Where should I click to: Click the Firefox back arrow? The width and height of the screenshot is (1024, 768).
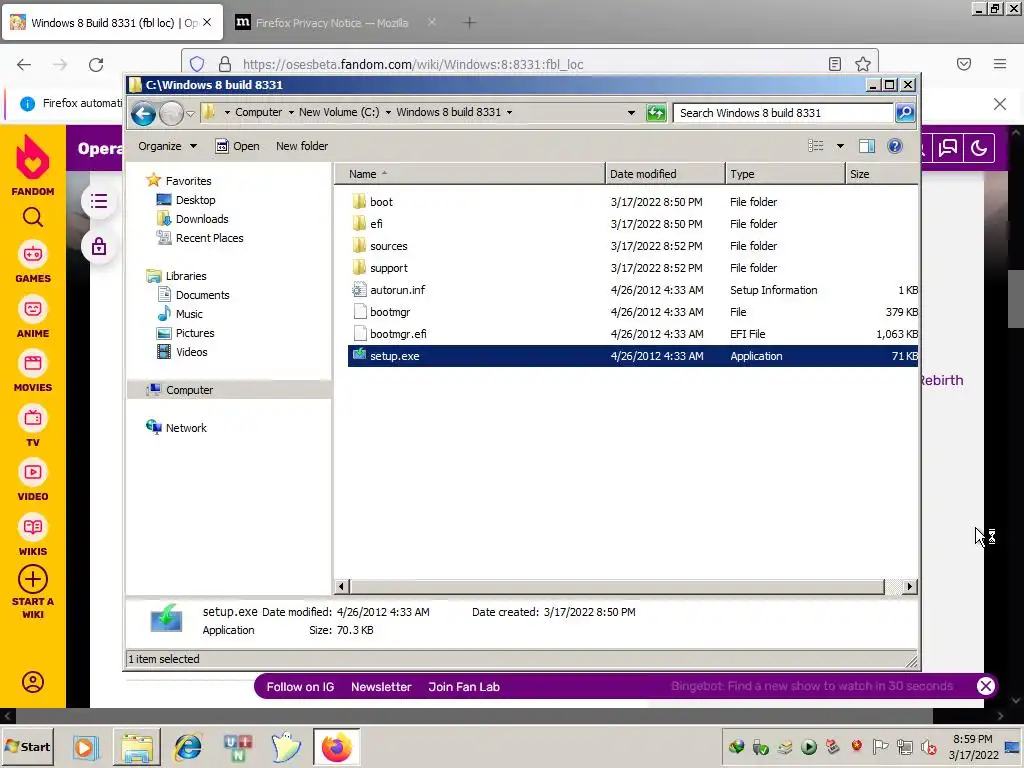tap(24, 64)
